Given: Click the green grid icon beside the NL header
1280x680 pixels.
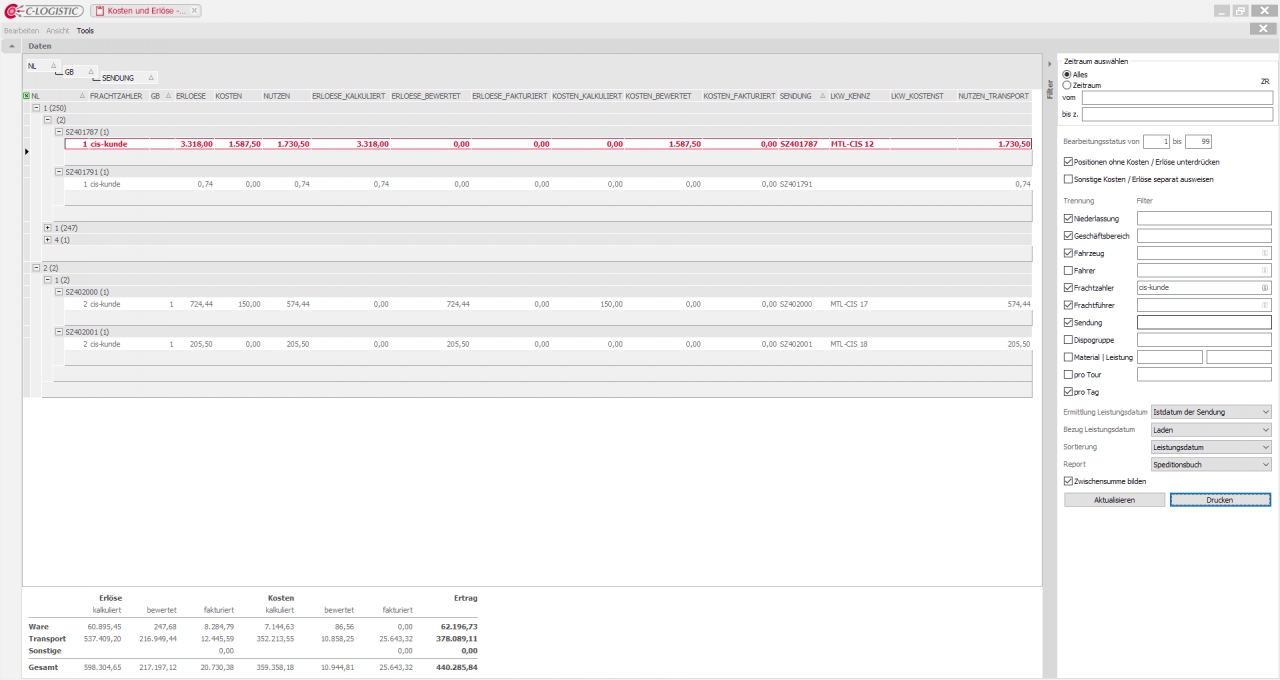Looking at the screenshot, I should click(26, 96).
